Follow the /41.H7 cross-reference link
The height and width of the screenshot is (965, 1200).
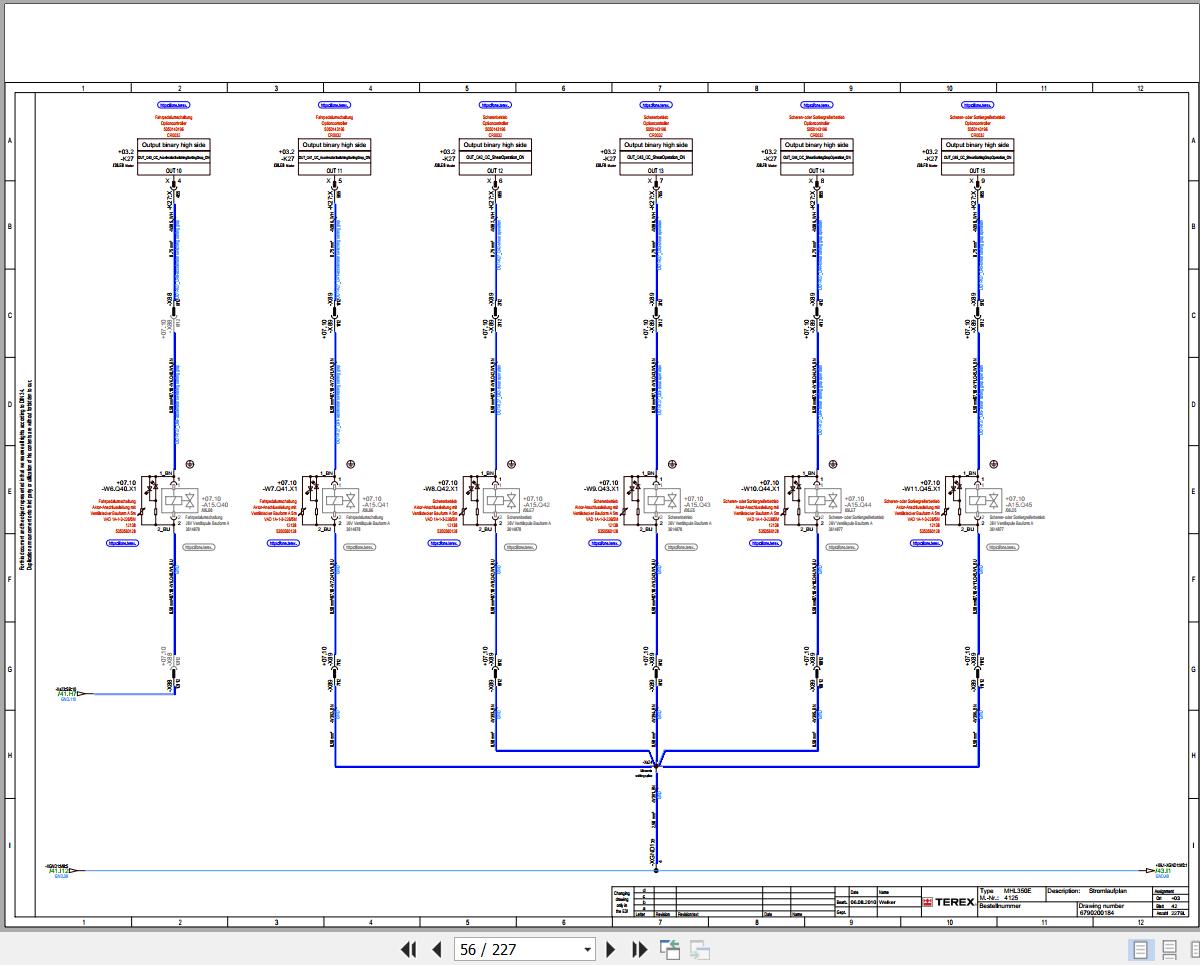pos(68,694)
